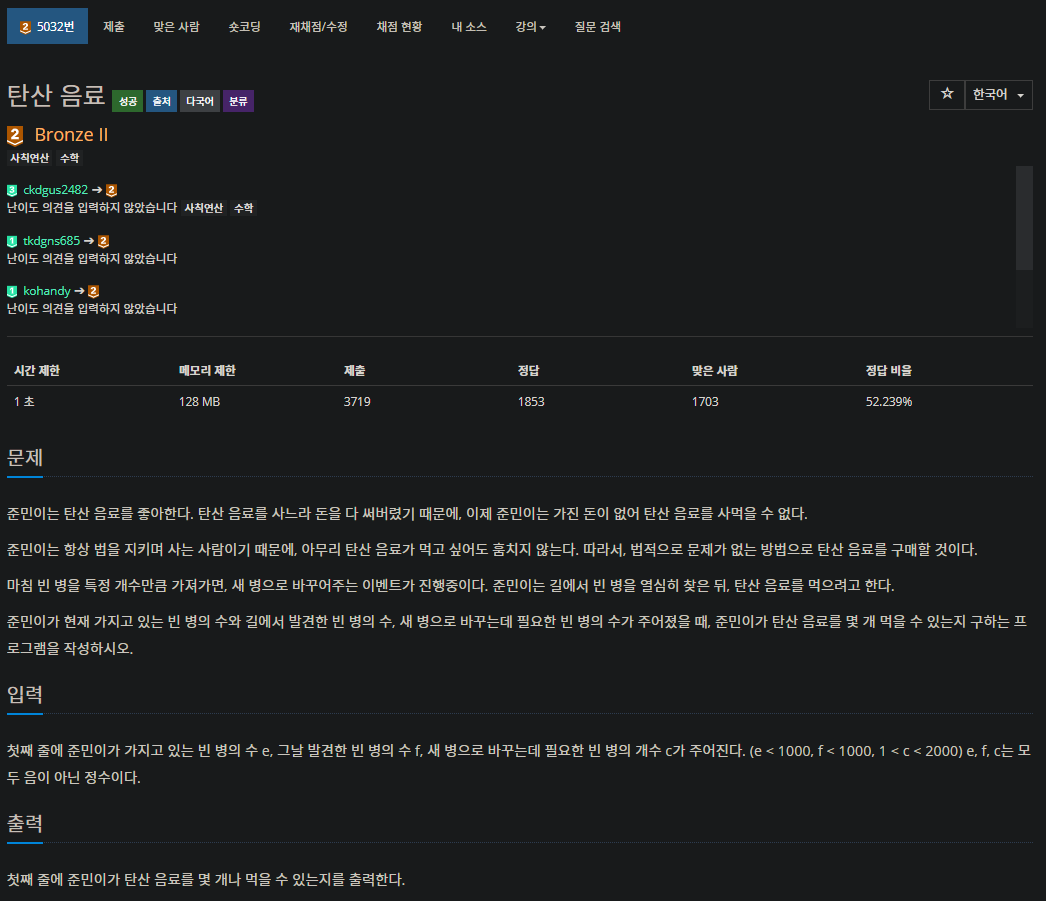This screenshot has height=901, width=1046.
Task: Click the 문제 section heading
Action: click(25, 458)
